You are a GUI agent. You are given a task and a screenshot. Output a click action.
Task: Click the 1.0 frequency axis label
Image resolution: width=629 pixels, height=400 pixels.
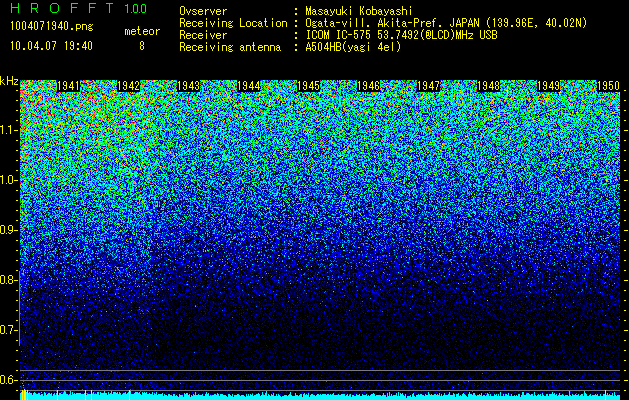9,180
